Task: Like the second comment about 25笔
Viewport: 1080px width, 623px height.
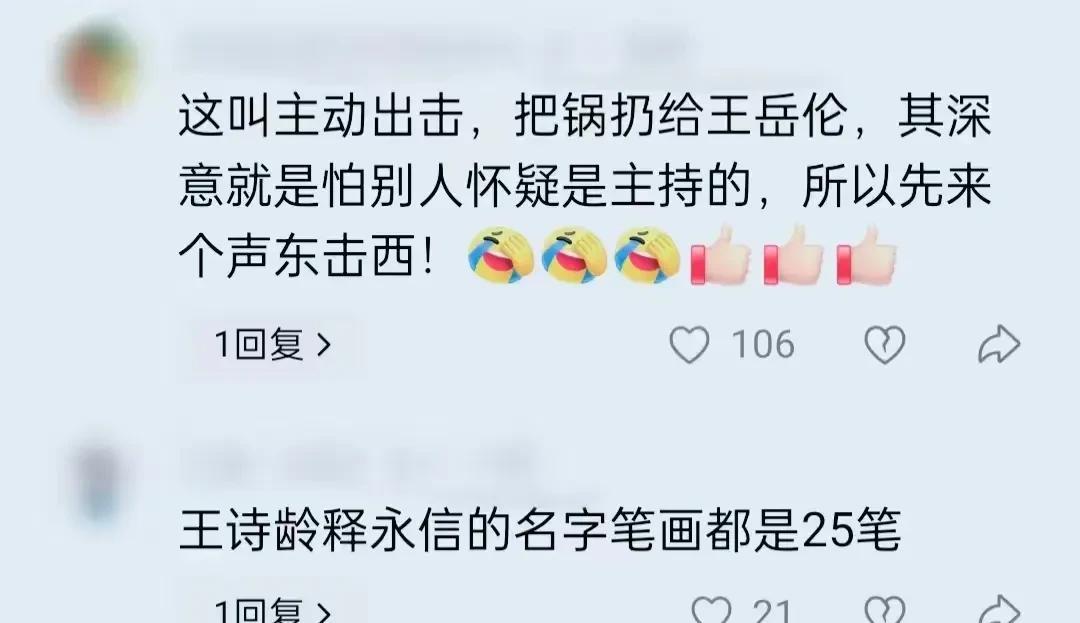Action: point(711,611)
